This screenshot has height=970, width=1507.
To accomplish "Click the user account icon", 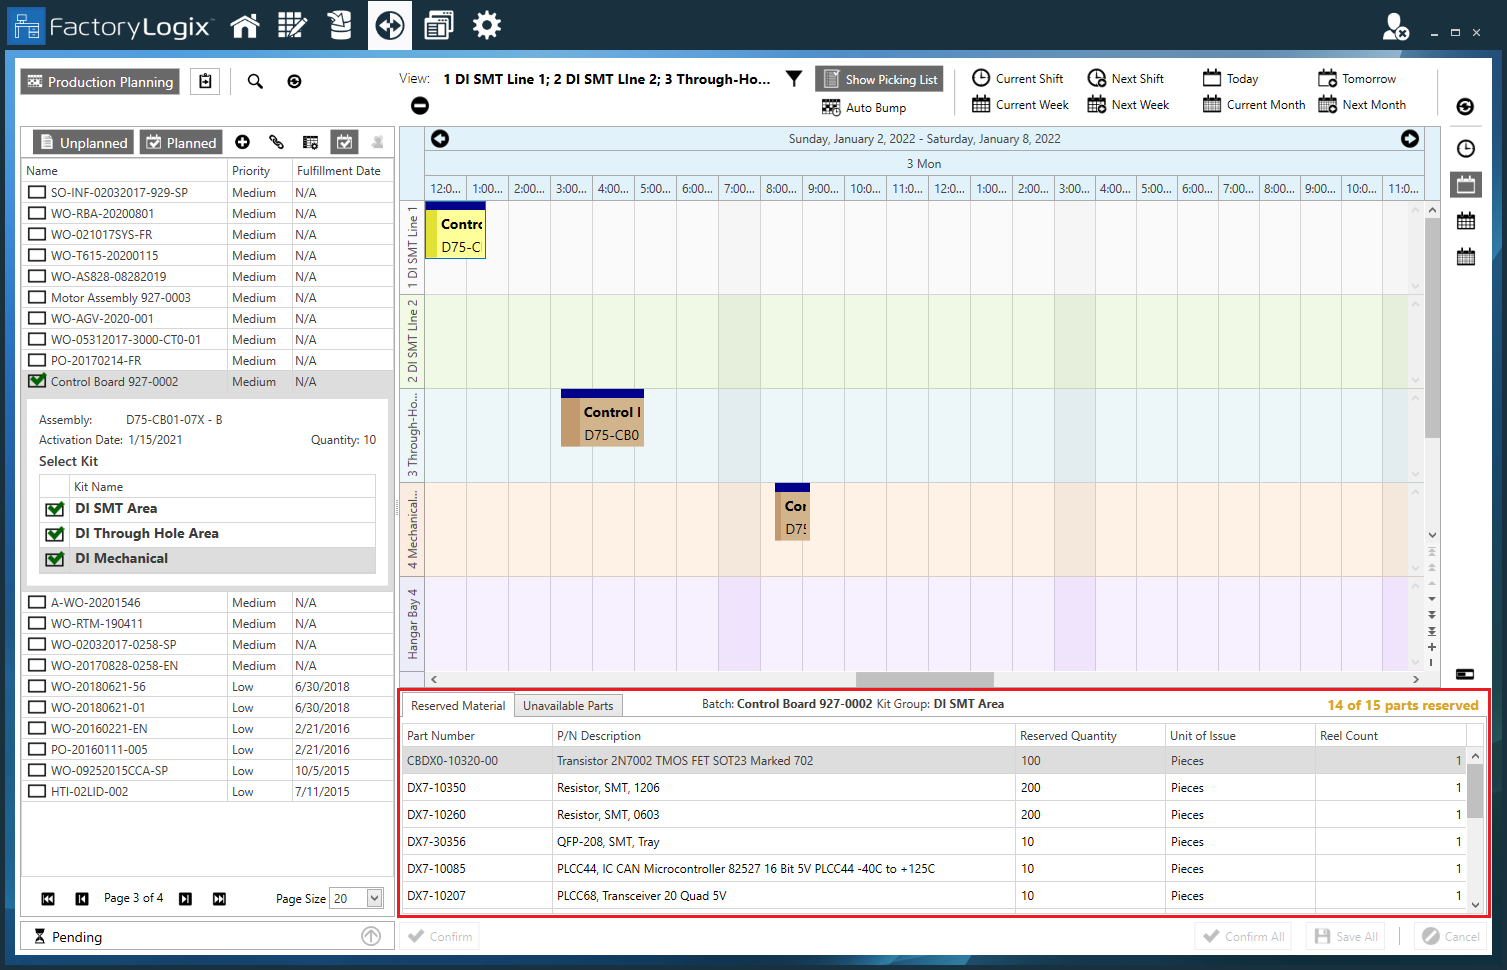I will coord(1395,27).
